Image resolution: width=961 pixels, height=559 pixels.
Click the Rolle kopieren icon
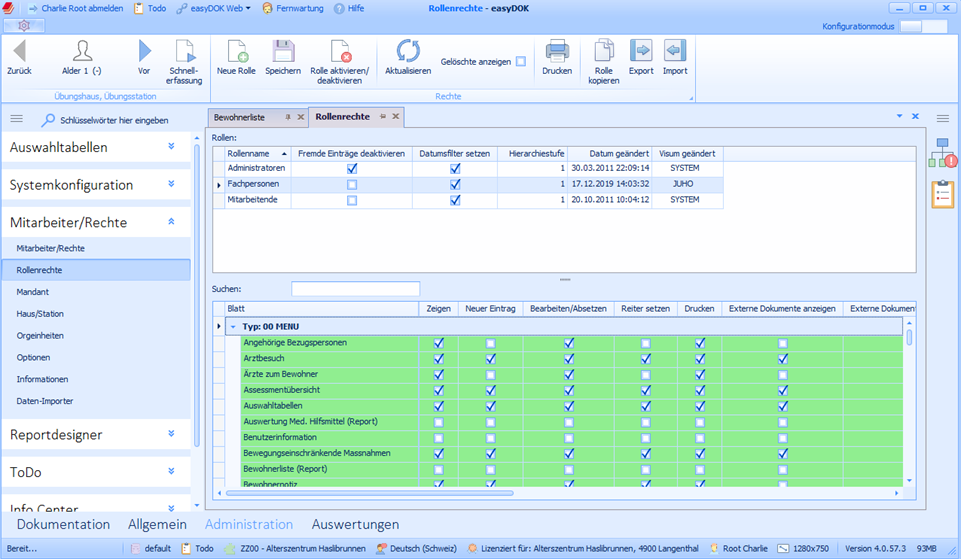603,51
